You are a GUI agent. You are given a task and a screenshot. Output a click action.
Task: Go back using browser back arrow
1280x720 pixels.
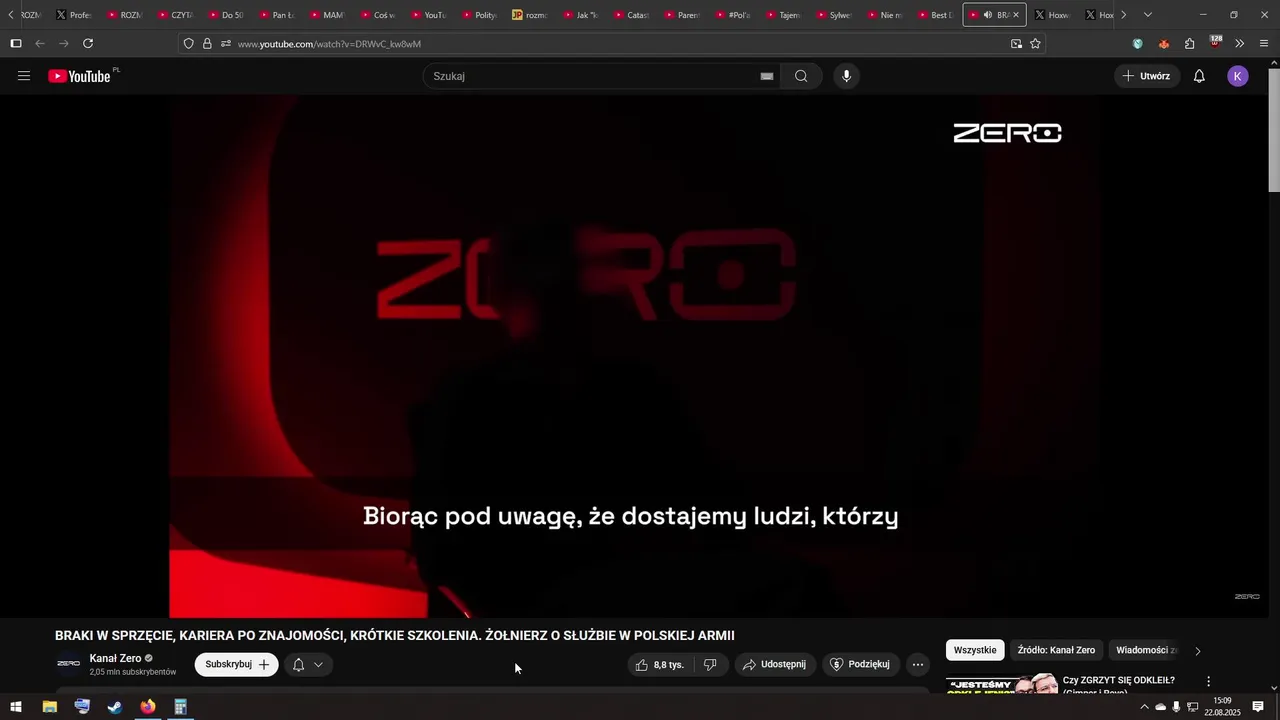click(40, 43)
